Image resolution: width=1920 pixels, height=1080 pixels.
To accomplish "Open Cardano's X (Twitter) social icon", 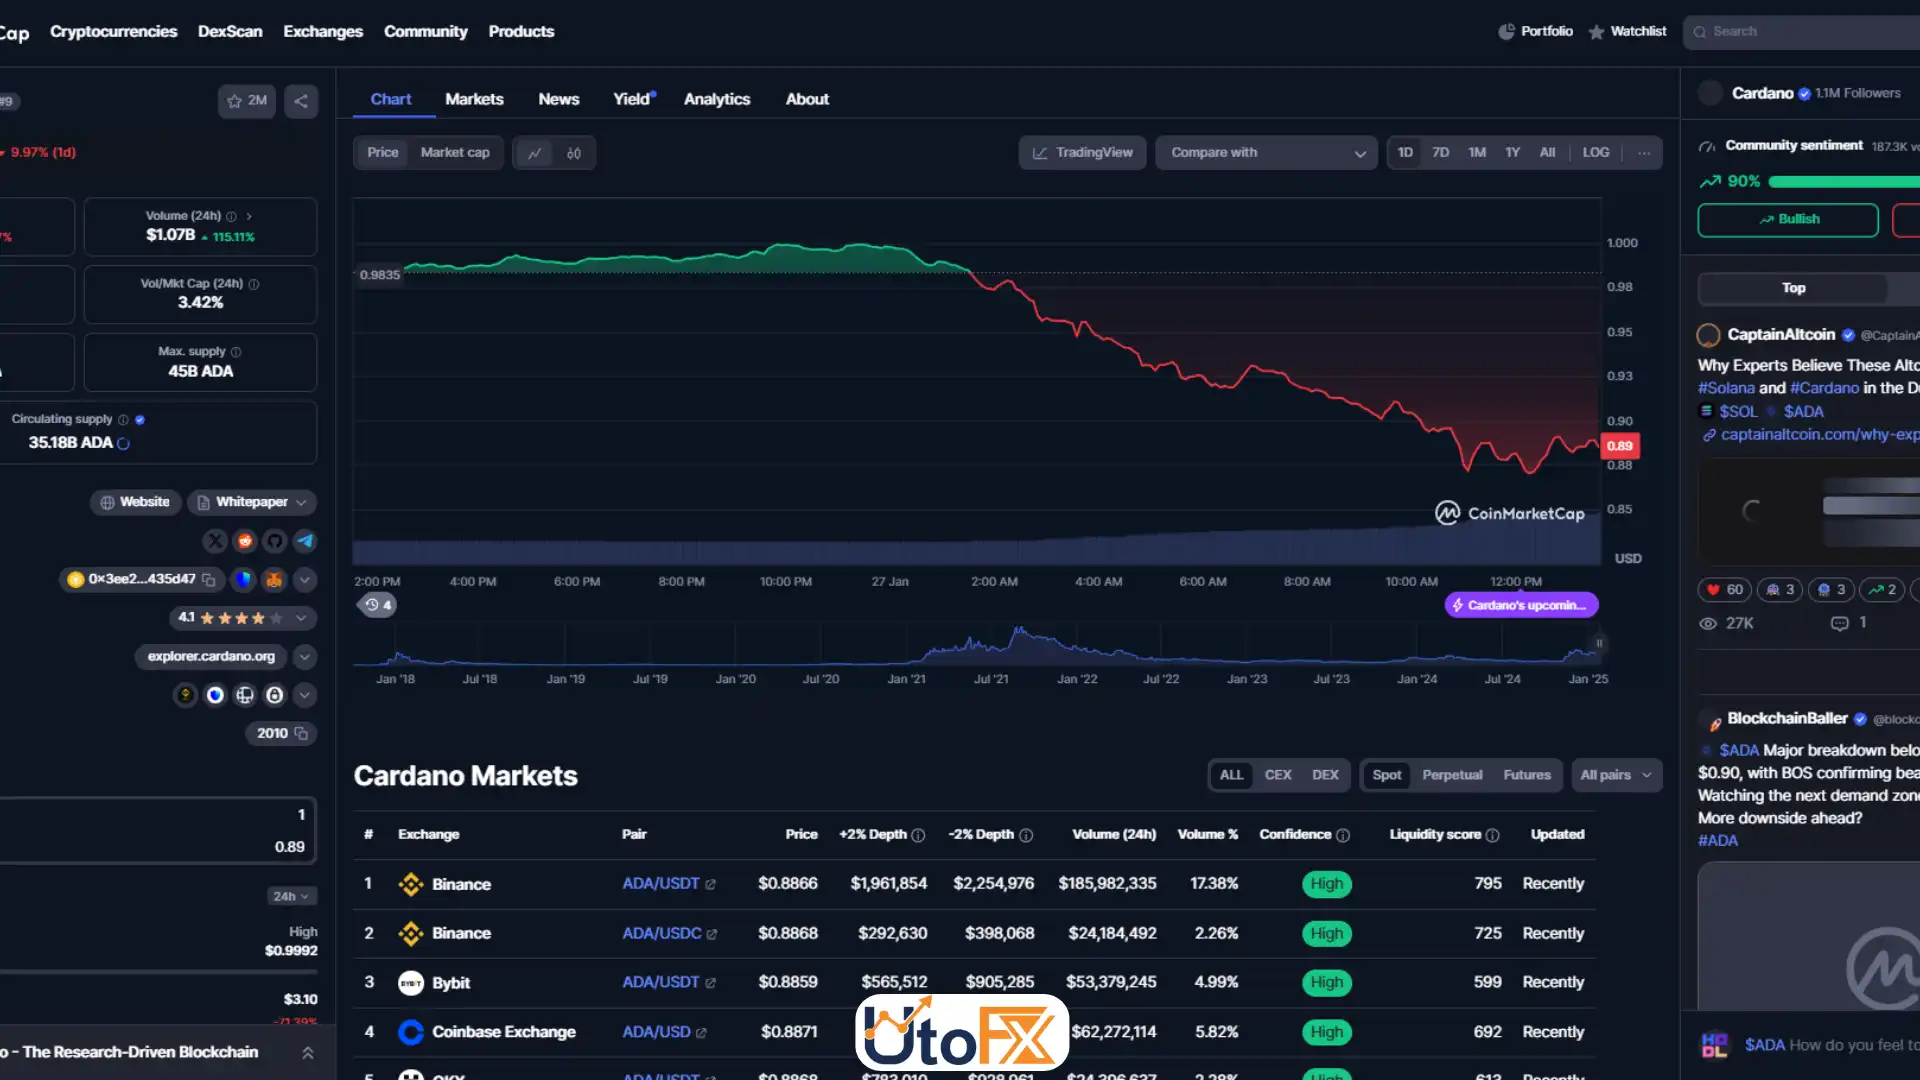I will click(215, 541).
